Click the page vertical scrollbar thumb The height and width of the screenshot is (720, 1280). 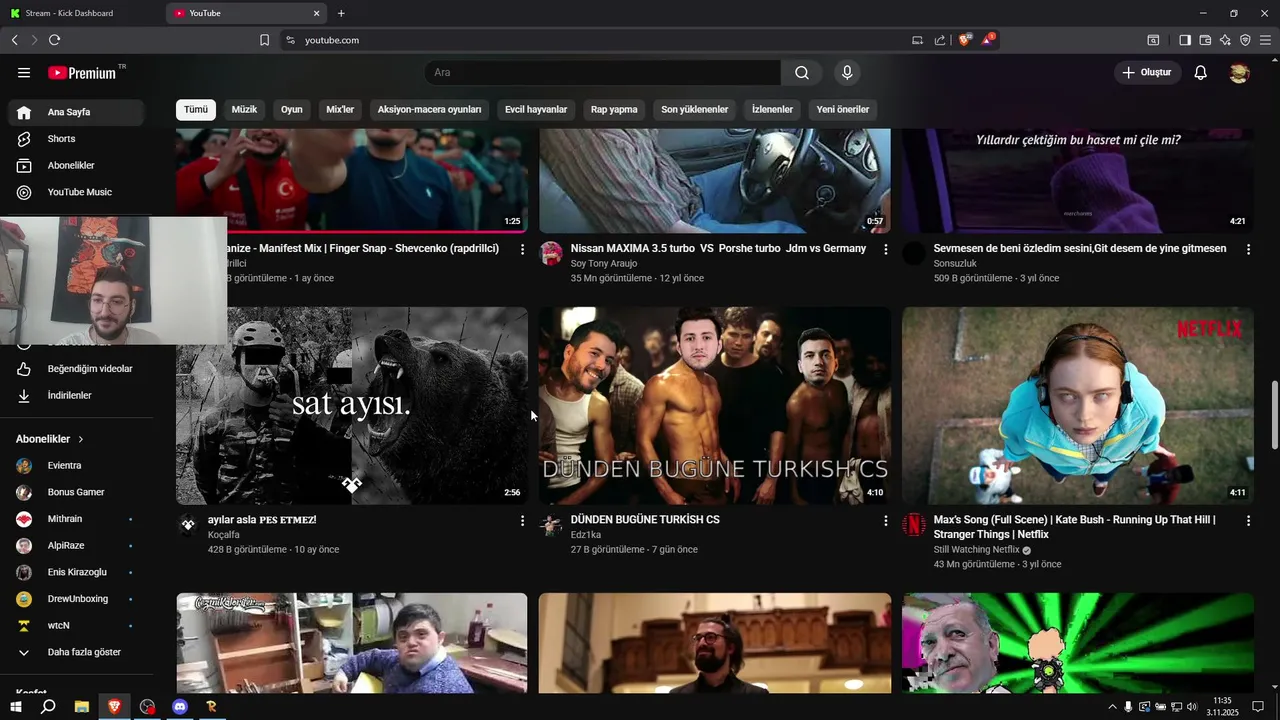(x=1273, y=415)
